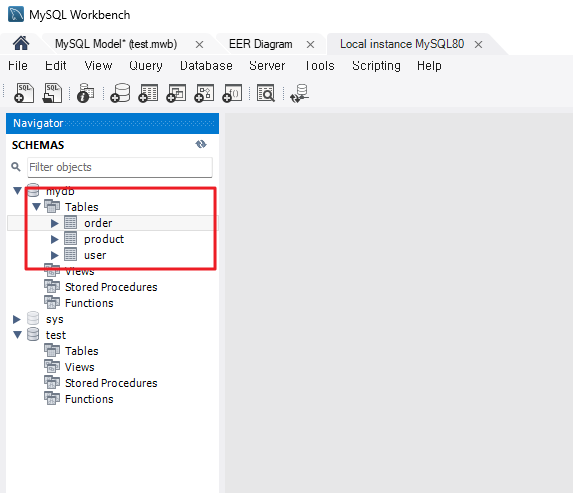The height and width of the screenshot is (493, 573).
Task: Create a new view icon
Action: coord(176,93)
